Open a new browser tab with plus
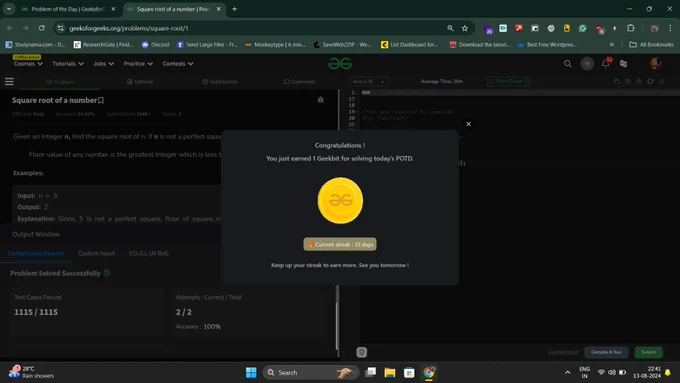The height and width of the screenshot is (383, 680). point(235,9)
